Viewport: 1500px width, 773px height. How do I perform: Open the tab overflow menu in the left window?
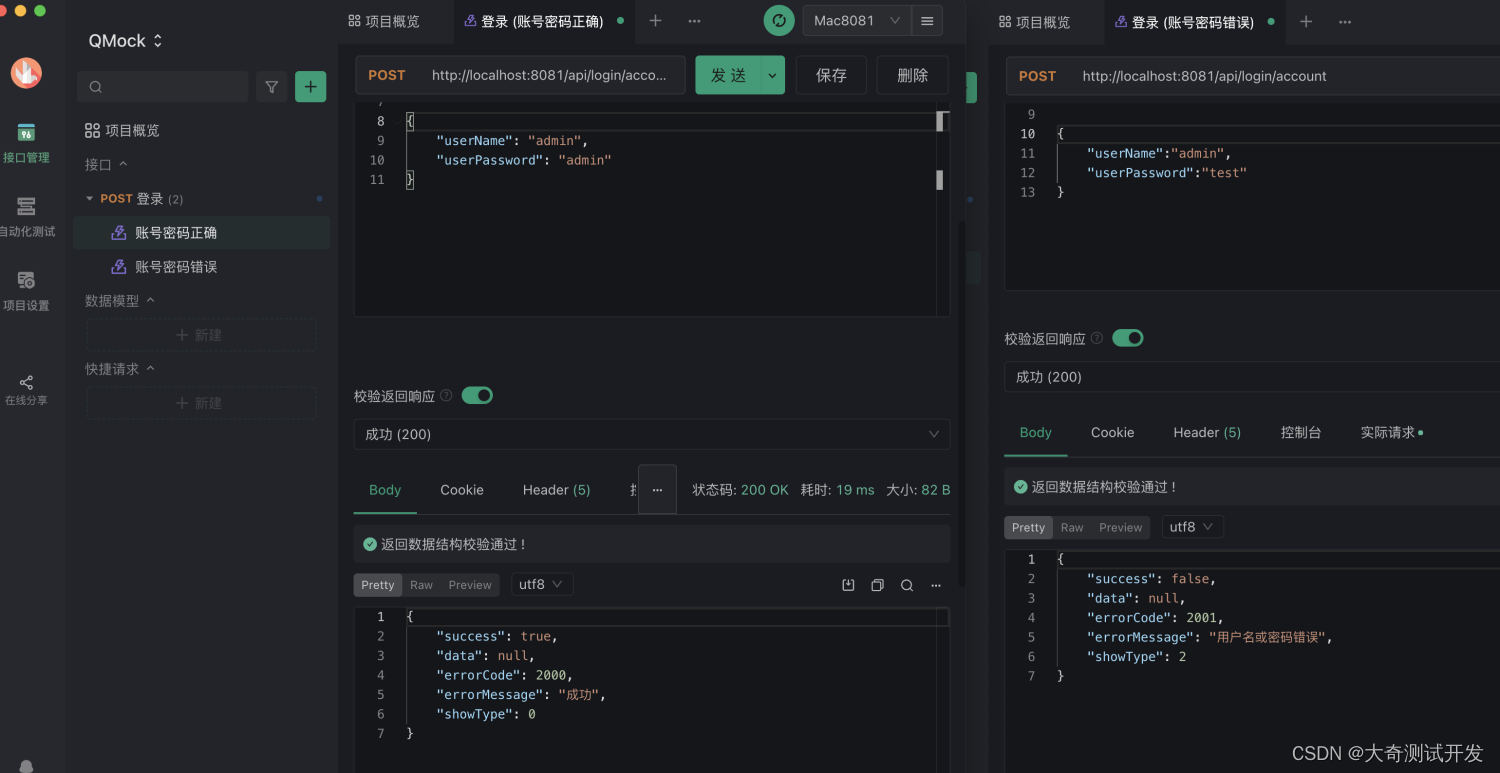(x=694, y=21)
